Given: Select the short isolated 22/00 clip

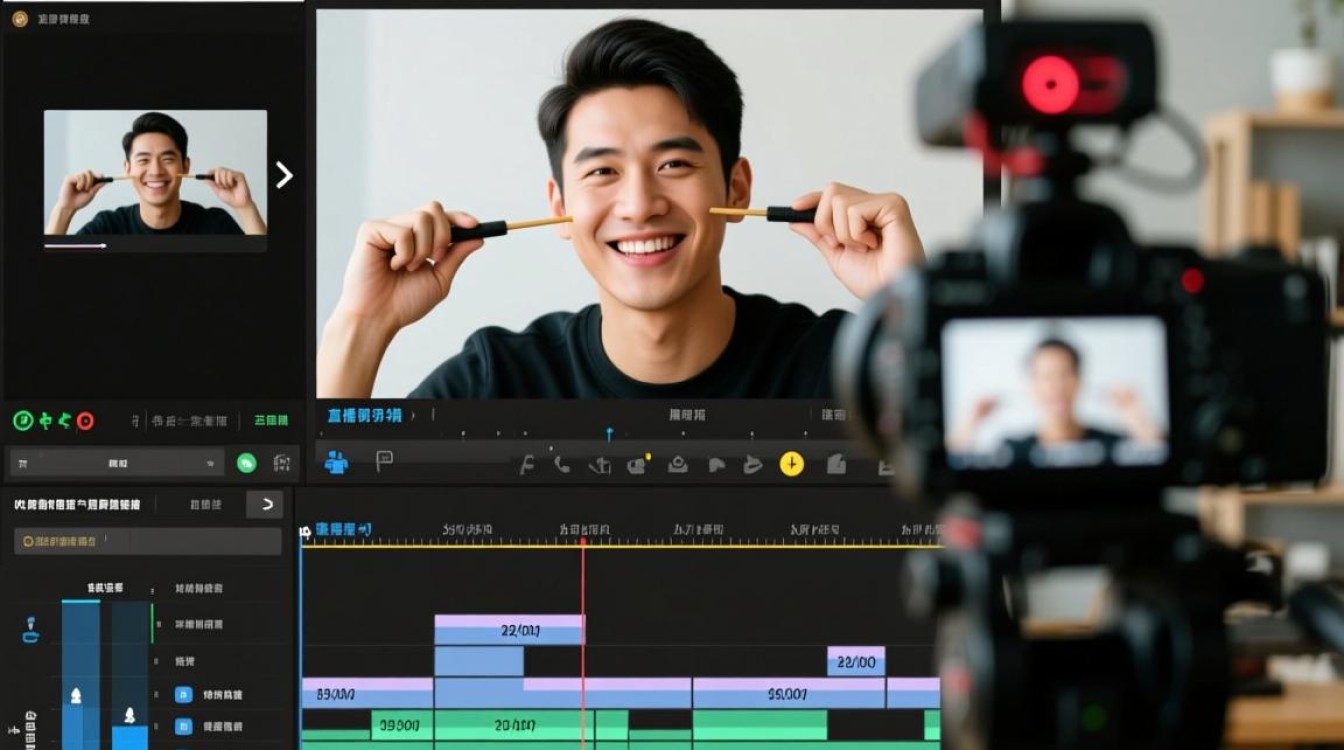Looking at the screenshot, I should (856, 661).
